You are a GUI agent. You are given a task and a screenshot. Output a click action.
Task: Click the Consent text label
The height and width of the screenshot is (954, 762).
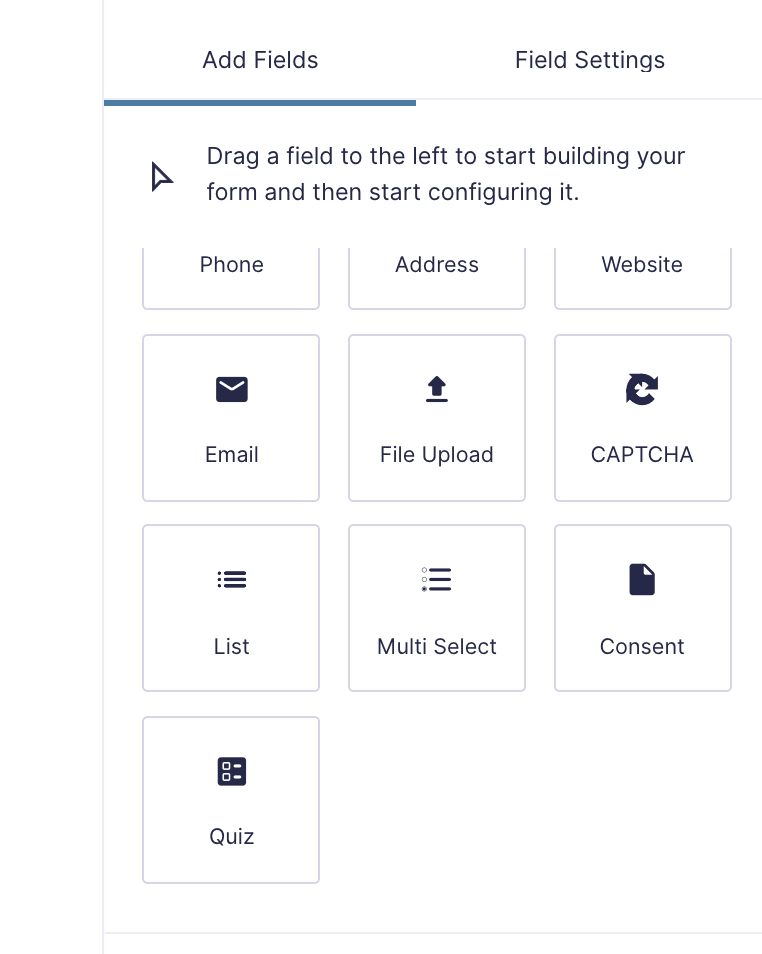[x=642, y=647]
